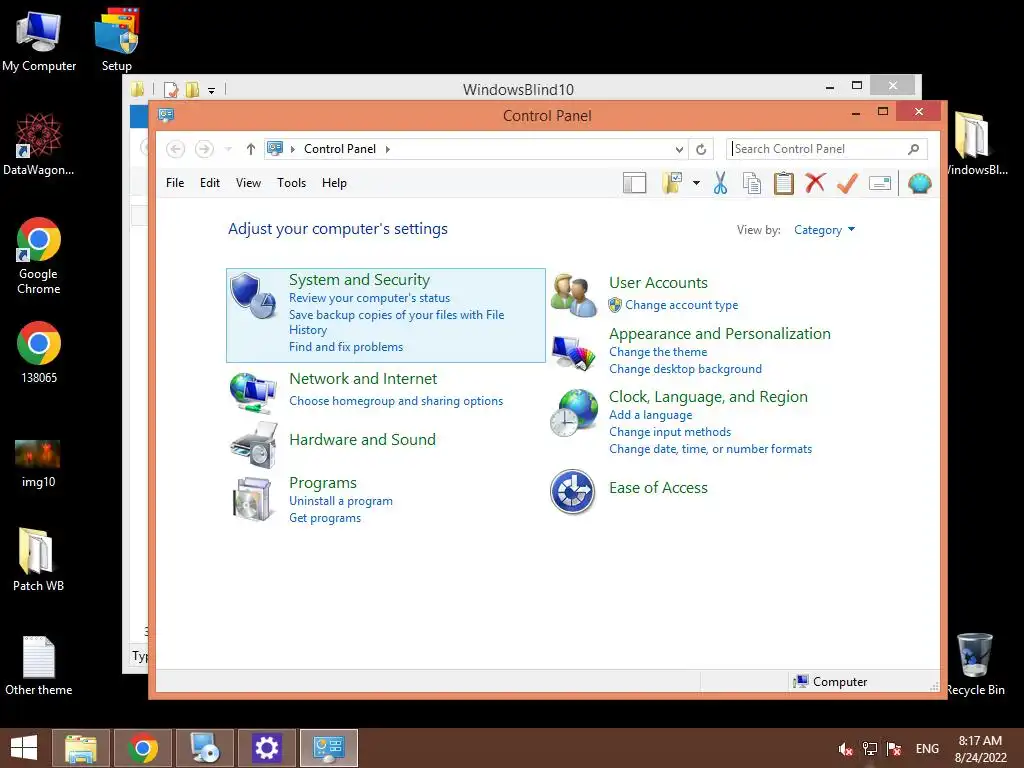
Task: Expand the Control Panel breadcrumb arrow
Action: click(x=388, y=149)
